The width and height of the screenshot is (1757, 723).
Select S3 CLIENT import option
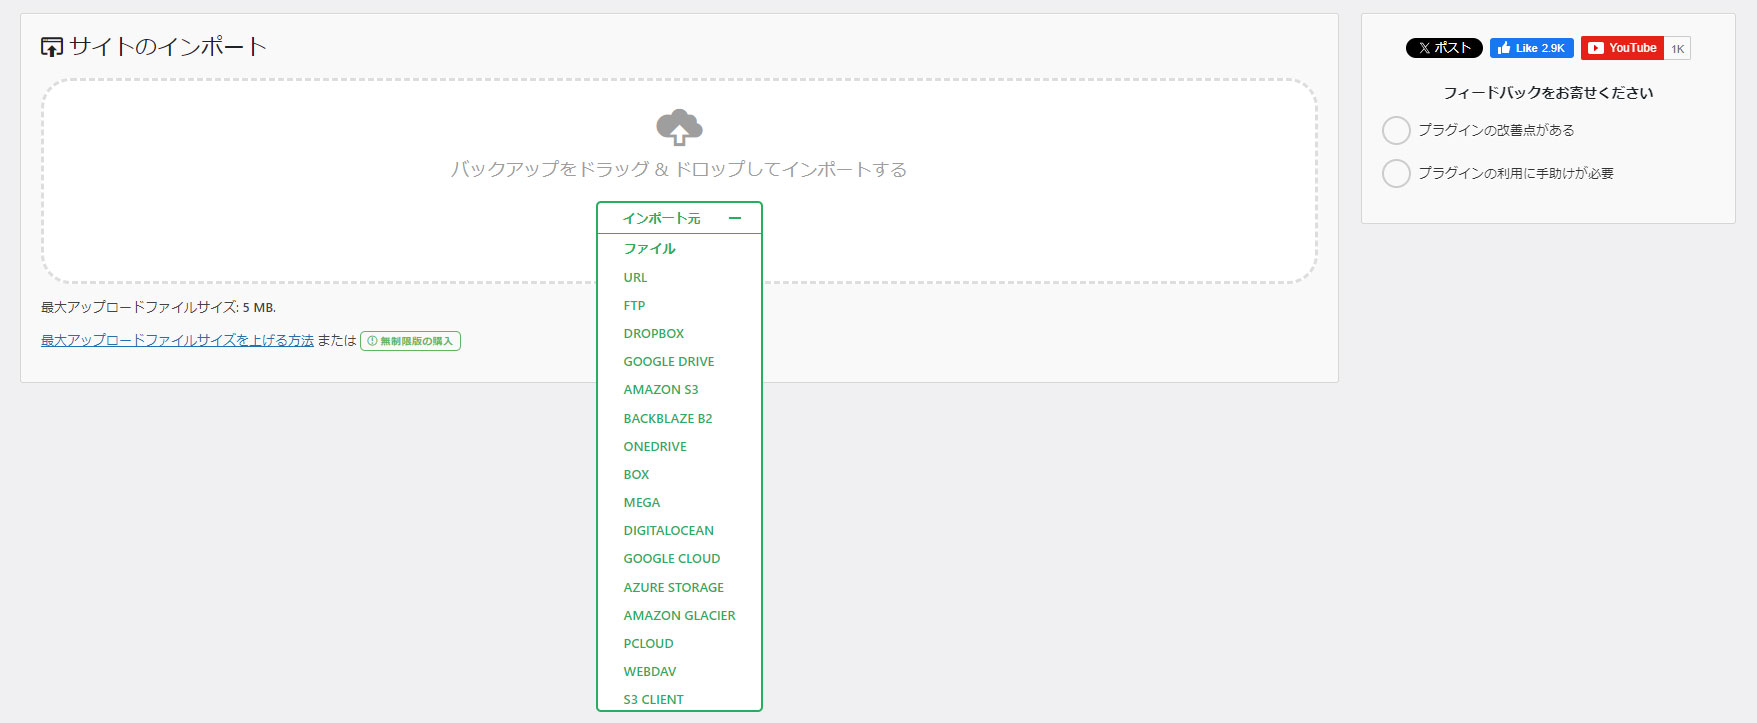(x=654, y=699)
